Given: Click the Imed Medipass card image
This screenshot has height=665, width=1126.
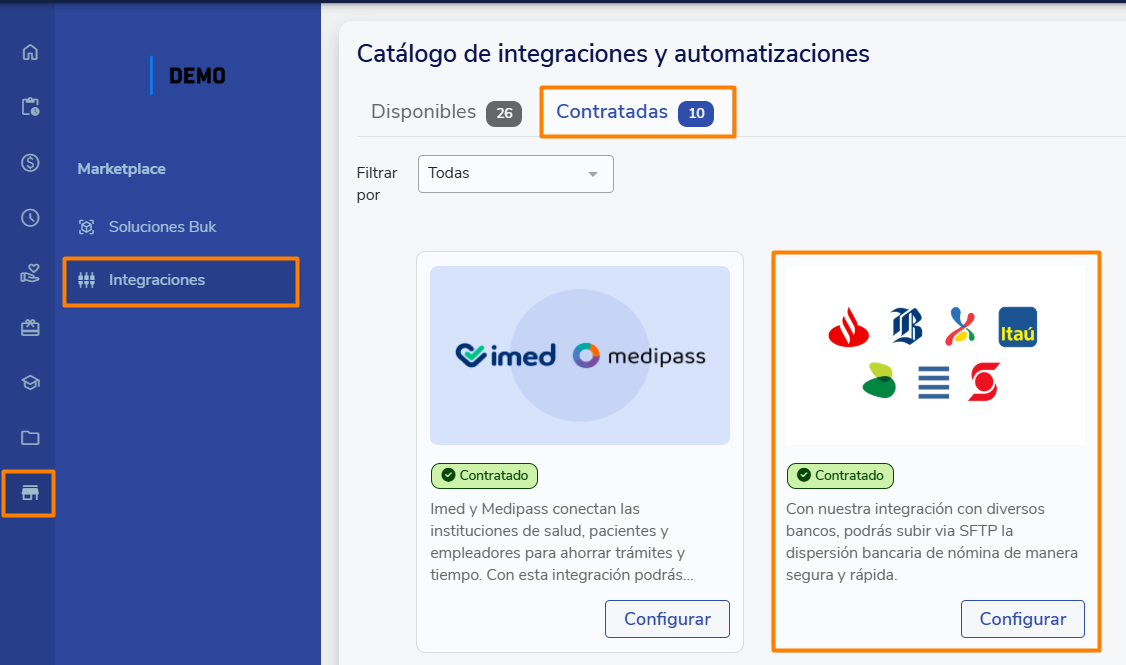Looking at the screenshot, I should (580, 355).
